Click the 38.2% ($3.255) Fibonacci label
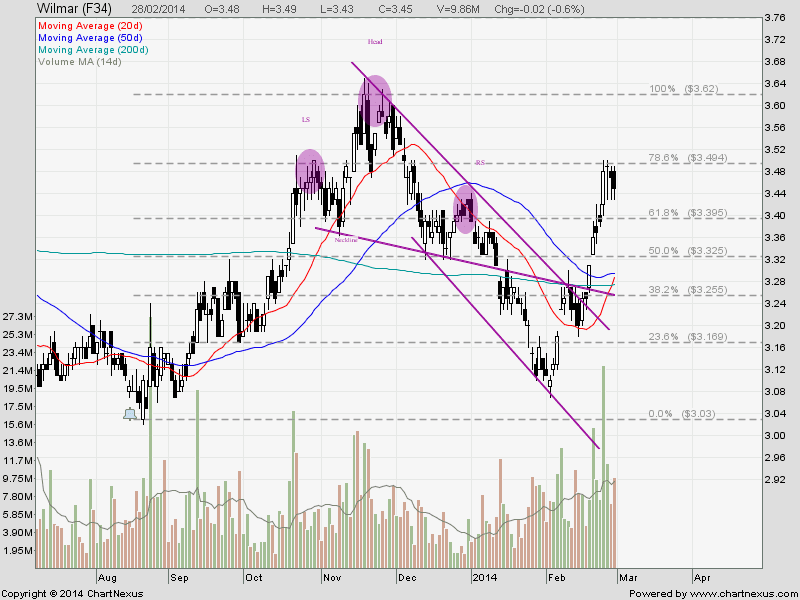 coord(688,290)
